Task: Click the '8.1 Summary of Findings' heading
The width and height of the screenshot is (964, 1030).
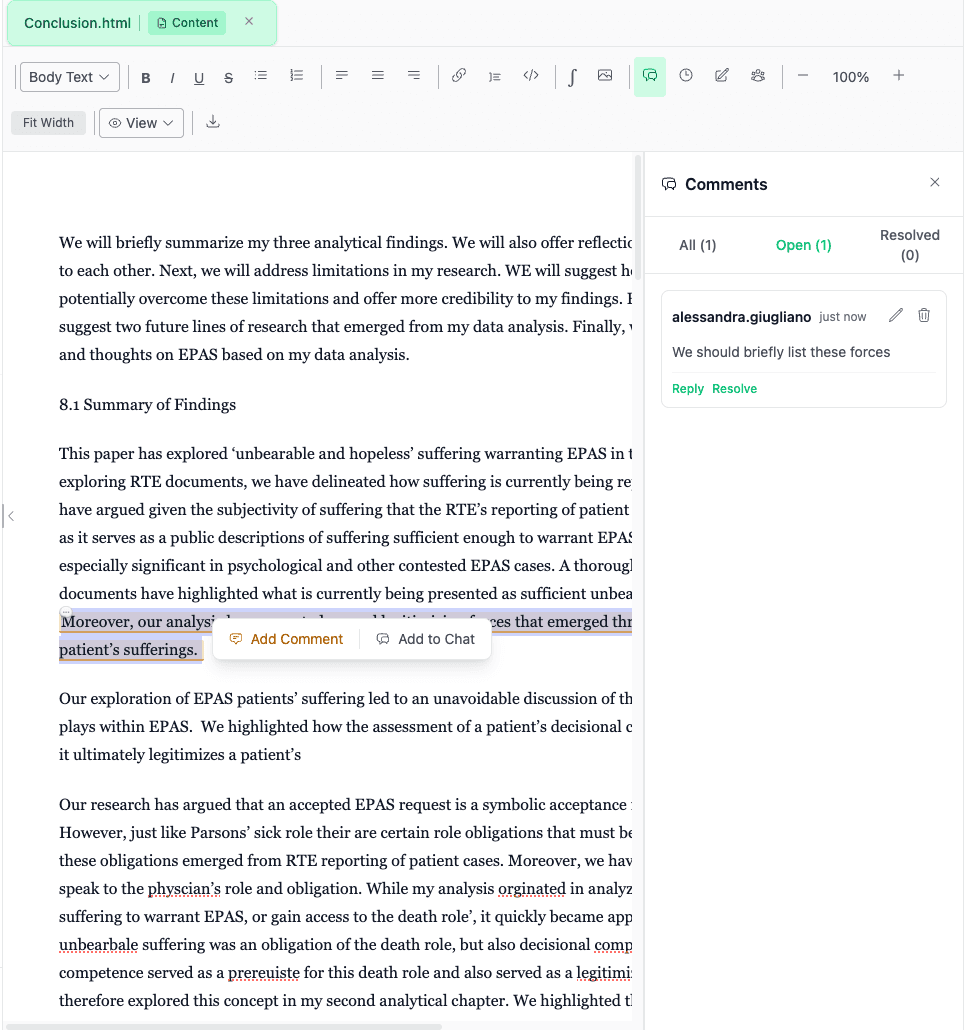Action: [147, 405]
